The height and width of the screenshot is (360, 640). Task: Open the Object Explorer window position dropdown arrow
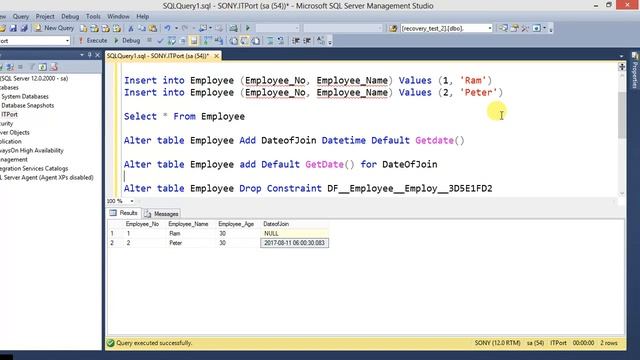(x=82, y=55)
